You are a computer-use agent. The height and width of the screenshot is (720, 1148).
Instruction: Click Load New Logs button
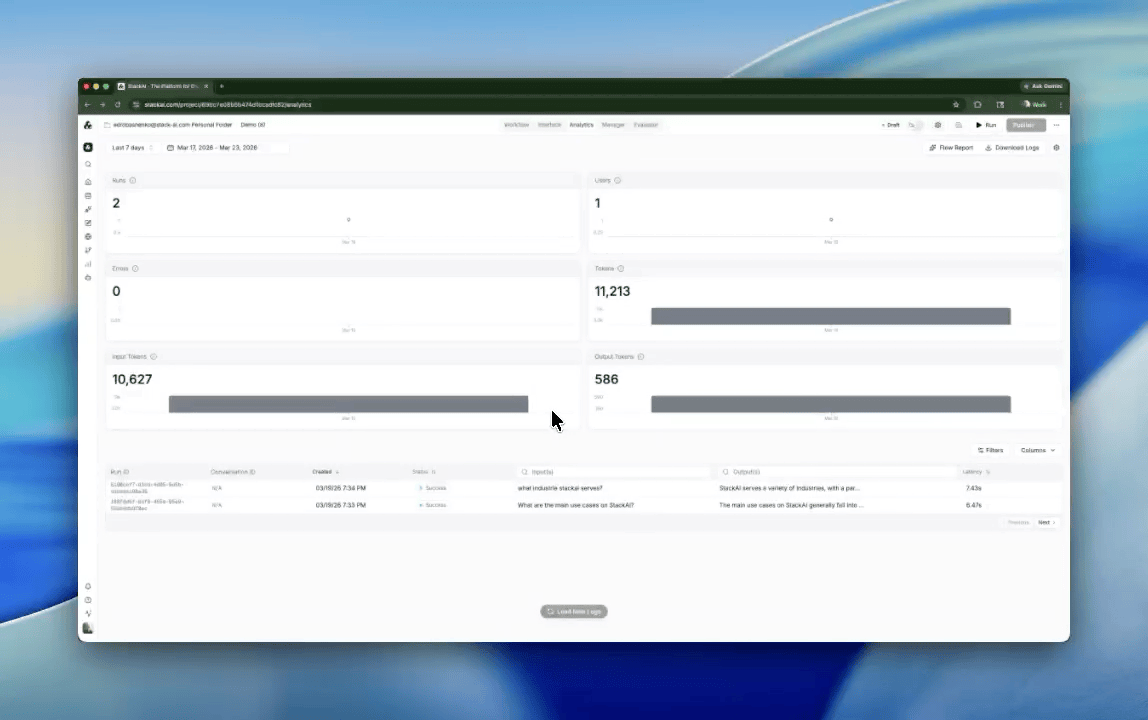[x=574, y=612]
